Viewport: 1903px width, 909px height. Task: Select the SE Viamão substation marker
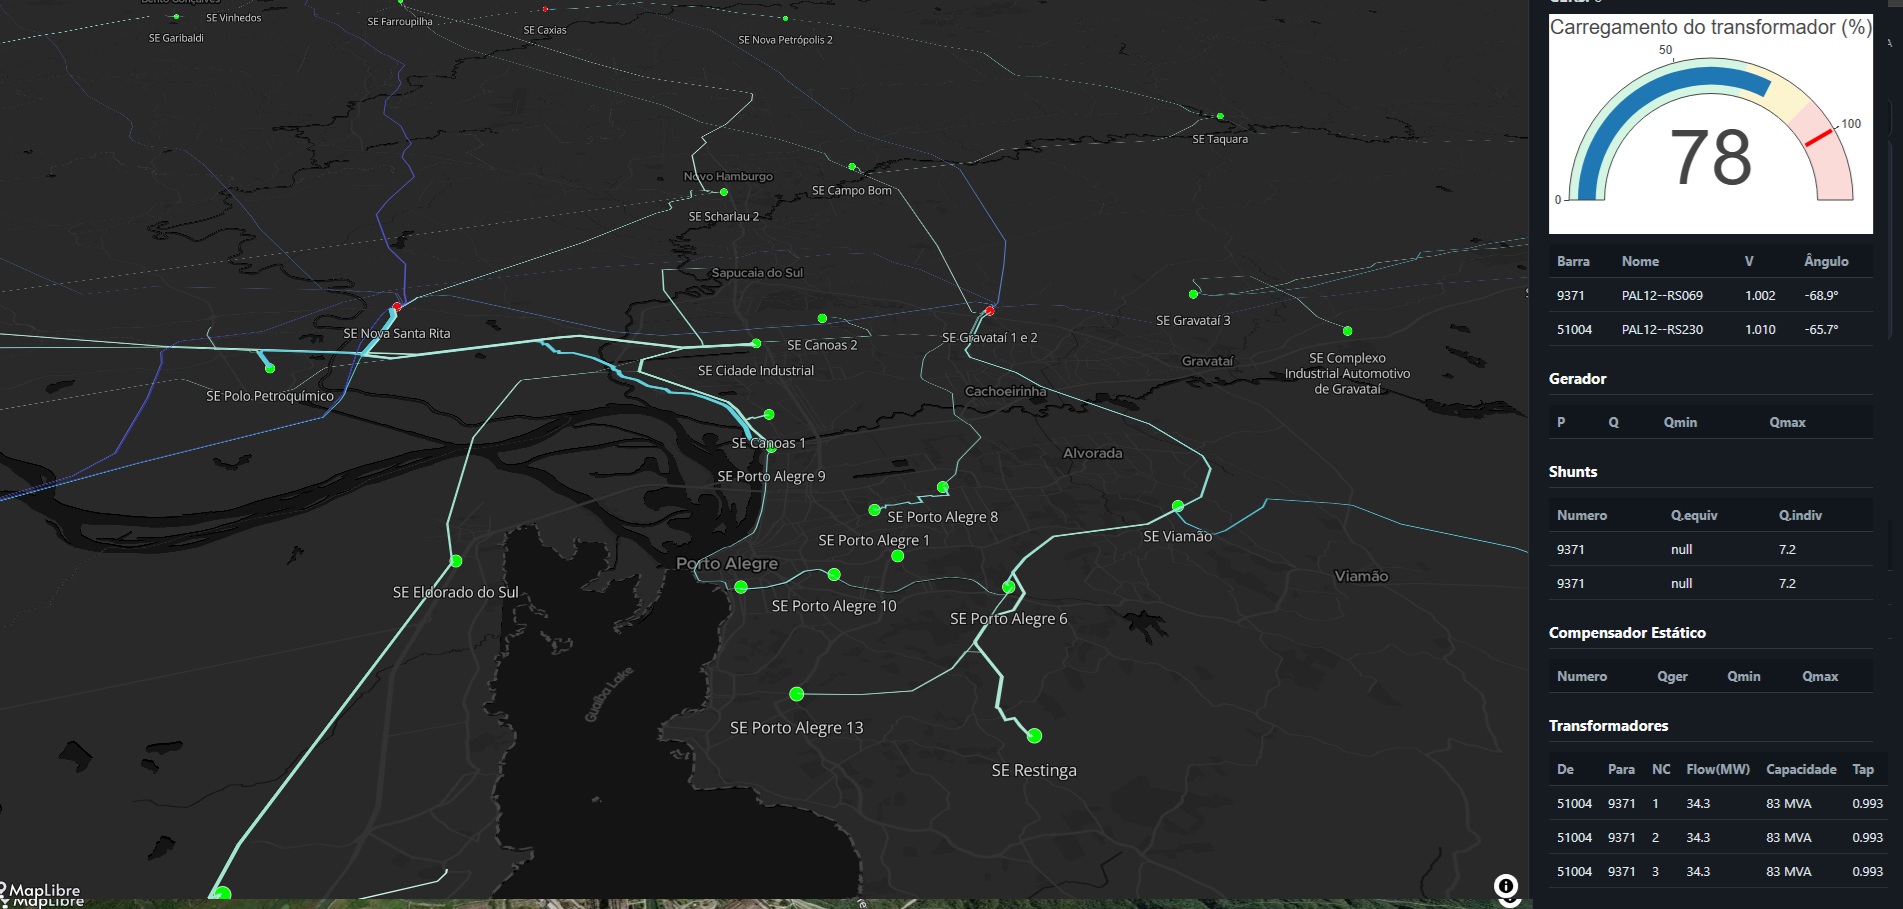(1178, 506)
